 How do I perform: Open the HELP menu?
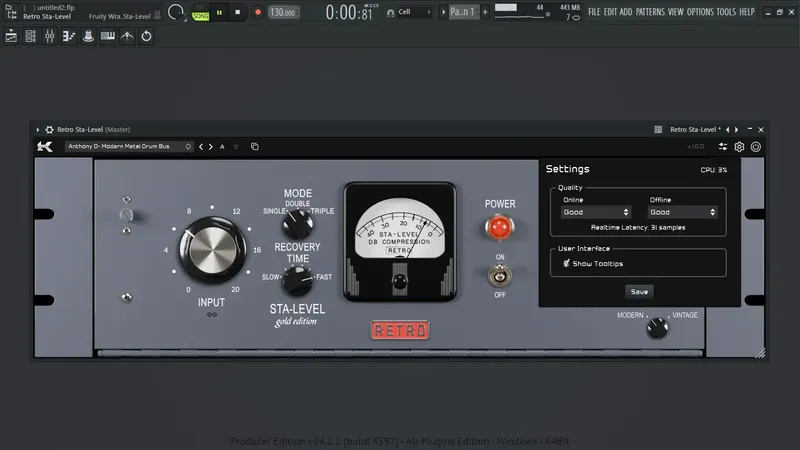click(747, 11)
